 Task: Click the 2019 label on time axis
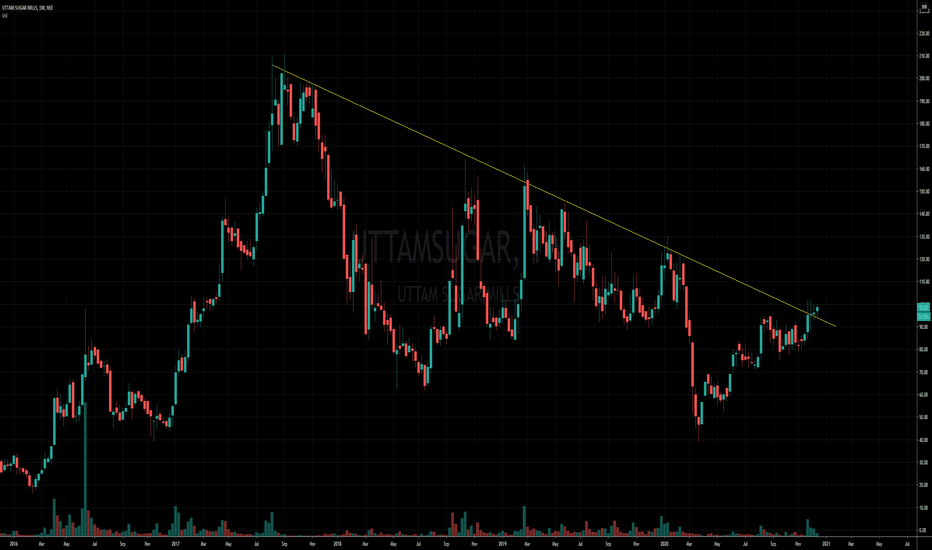point(502,544)
